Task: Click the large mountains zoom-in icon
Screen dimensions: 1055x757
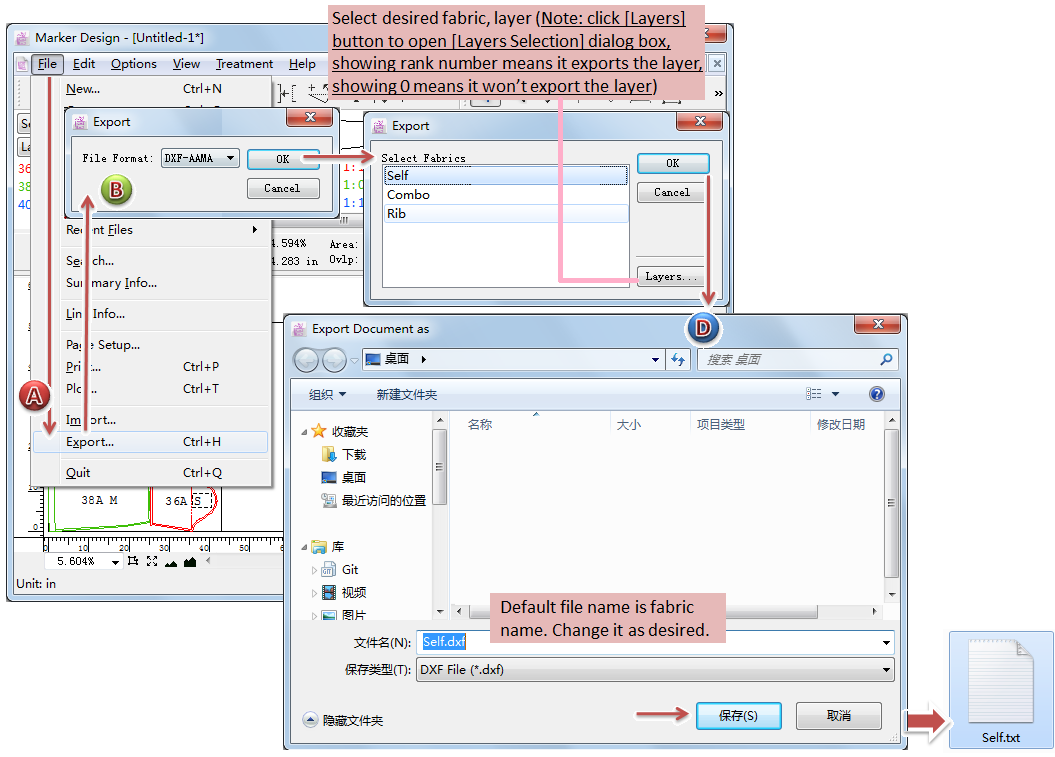Action: [x=189, y=562]
